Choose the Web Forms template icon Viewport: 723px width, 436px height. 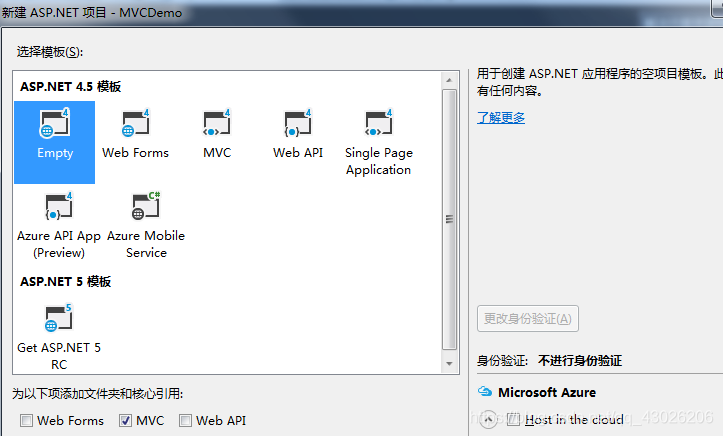tap(136, 123)
